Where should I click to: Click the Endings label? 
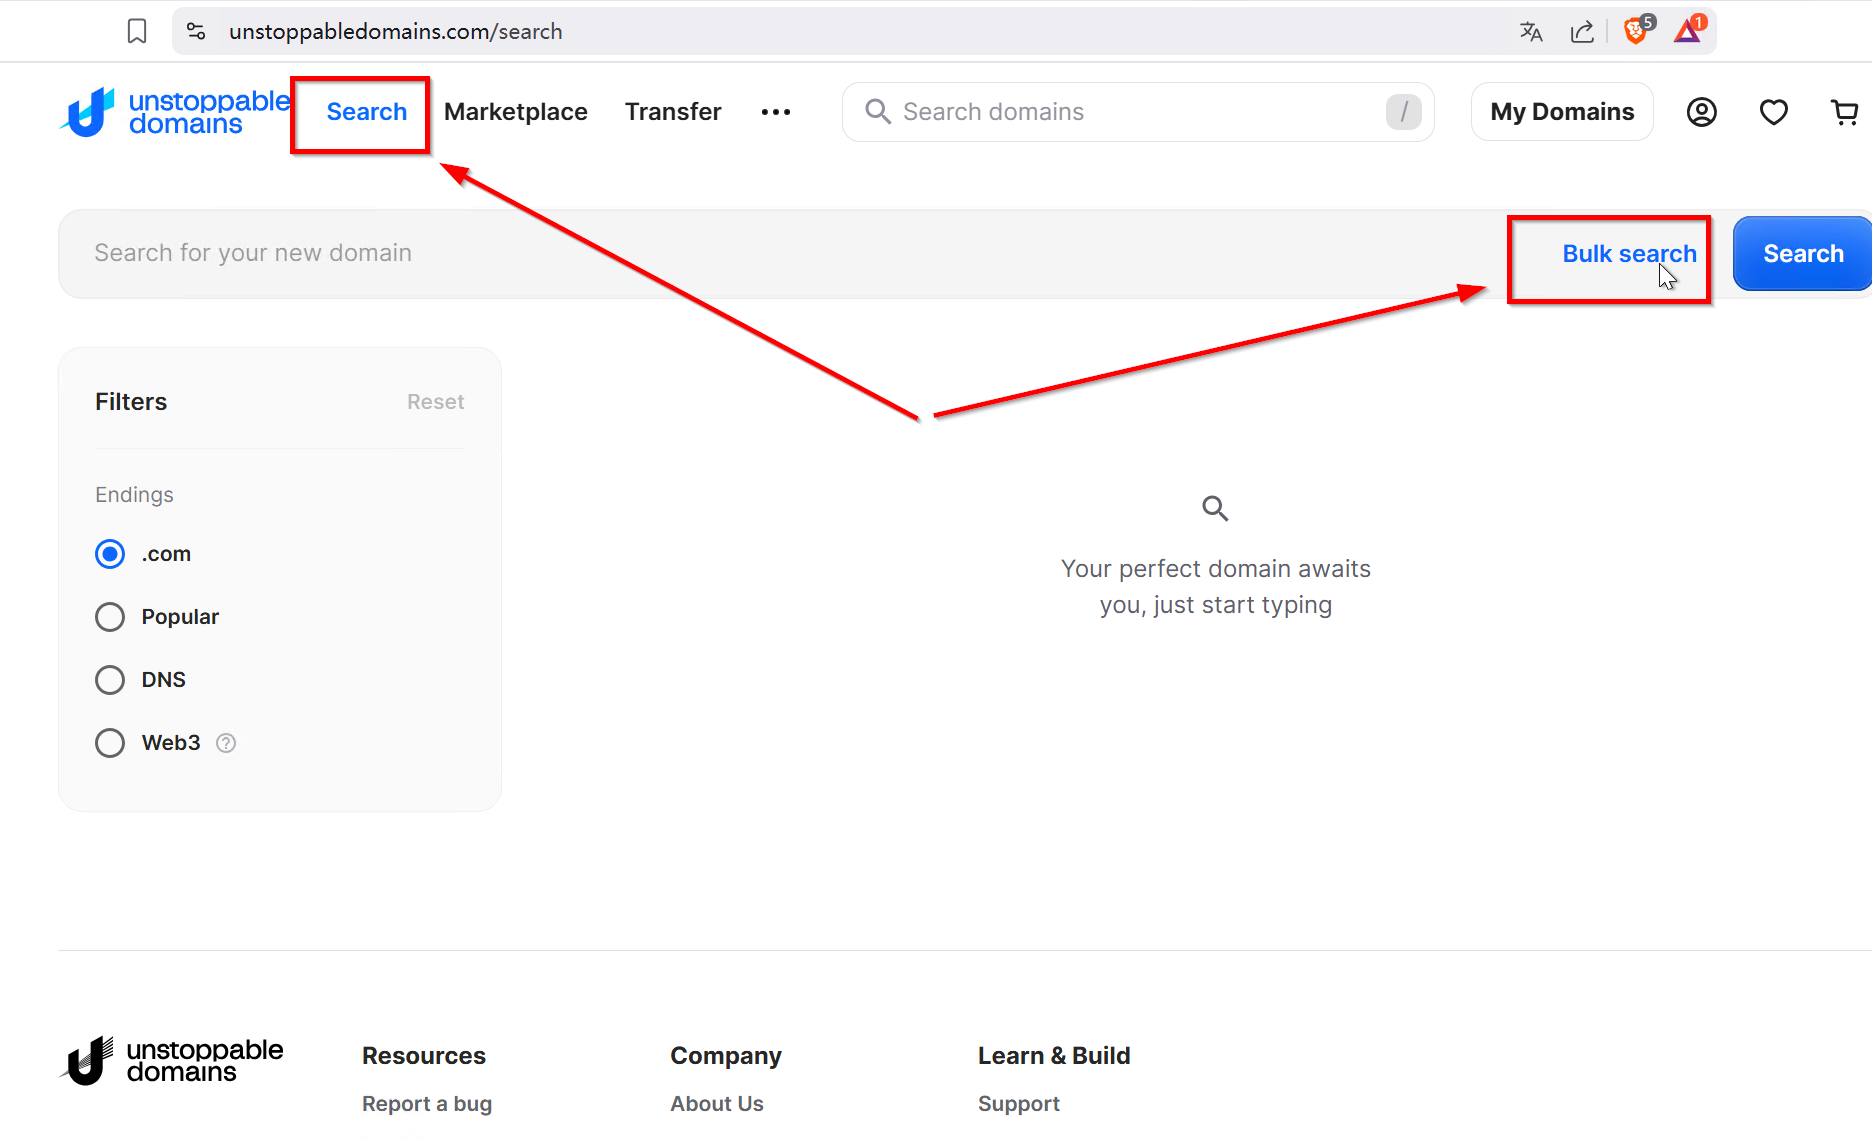[x=134, y=495]
